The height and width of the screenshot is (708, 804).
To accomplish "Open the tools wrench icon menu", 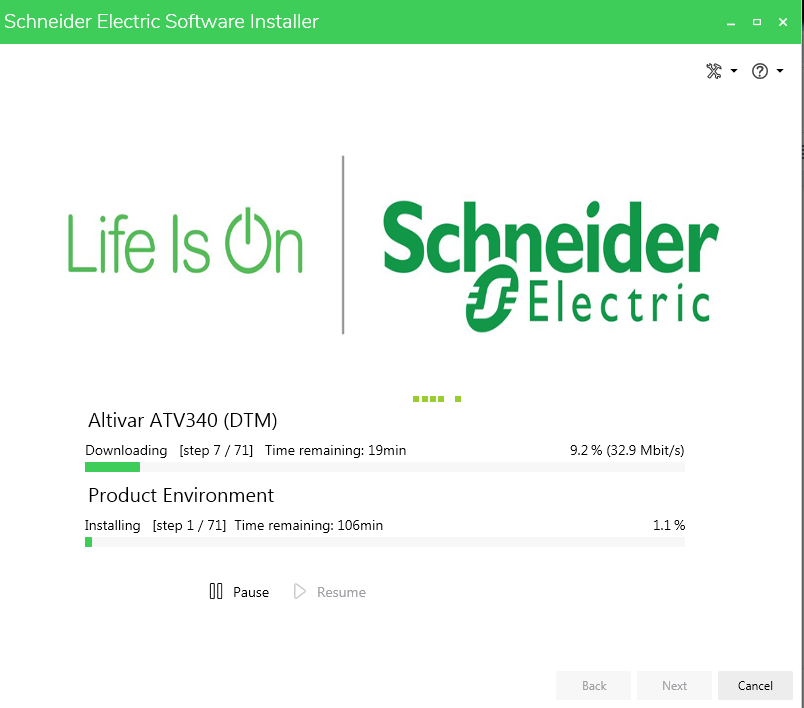I will click(x=714, y=71).
